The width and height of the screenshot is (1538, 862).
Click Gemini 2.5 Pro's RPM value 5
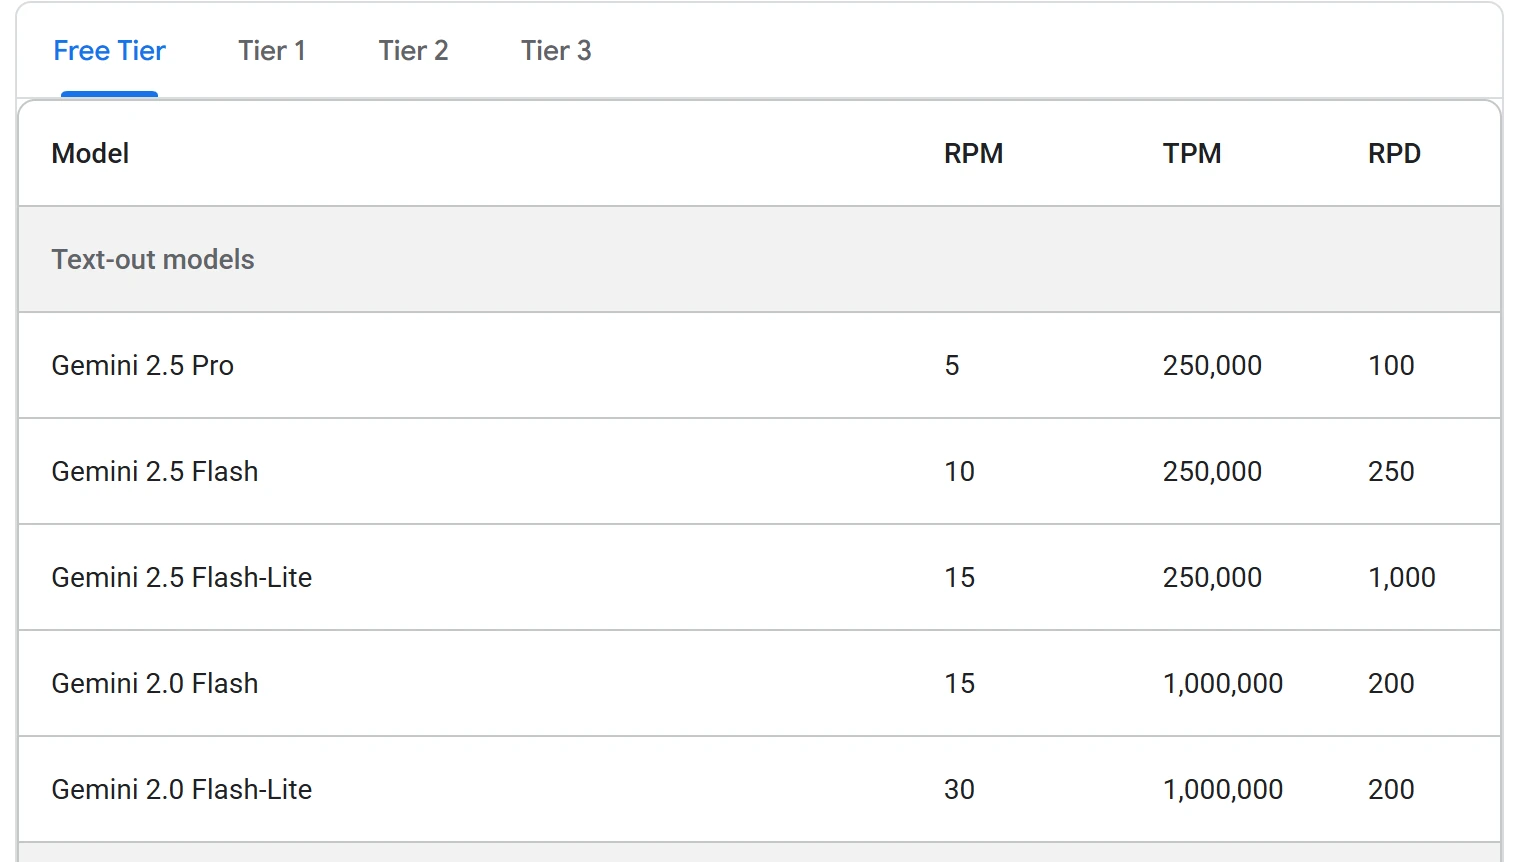[x=952, y=365]
